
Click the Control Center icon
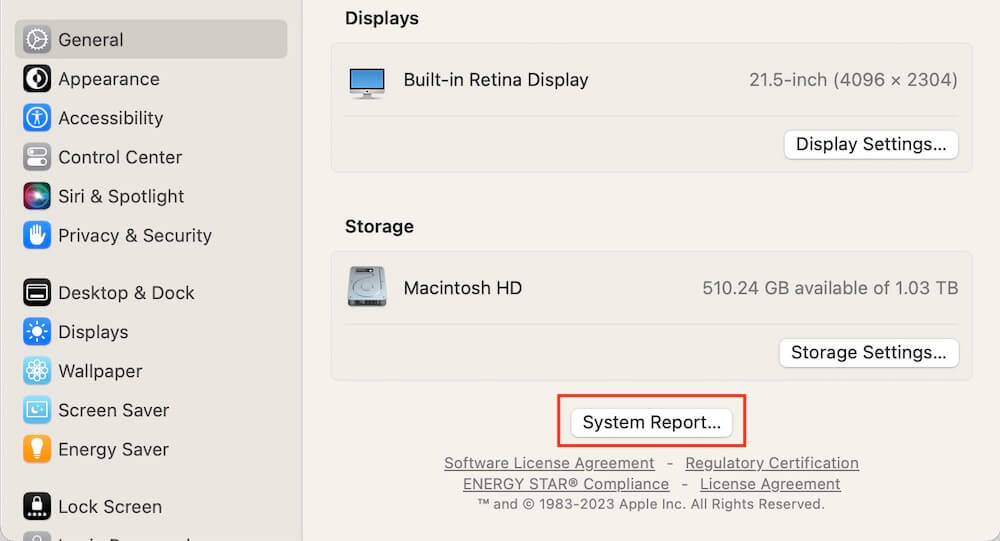pyautogui.click(x=37, y=157)
